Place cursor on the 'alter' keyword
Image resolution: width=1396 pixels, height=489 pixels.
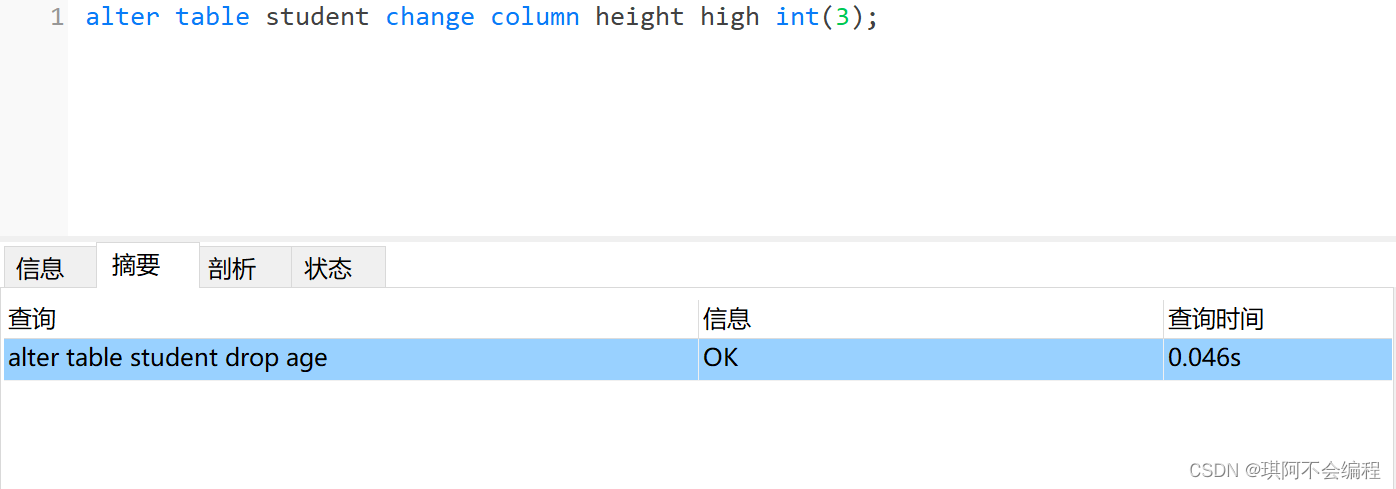pyautogui.click(x=123, y=17)
